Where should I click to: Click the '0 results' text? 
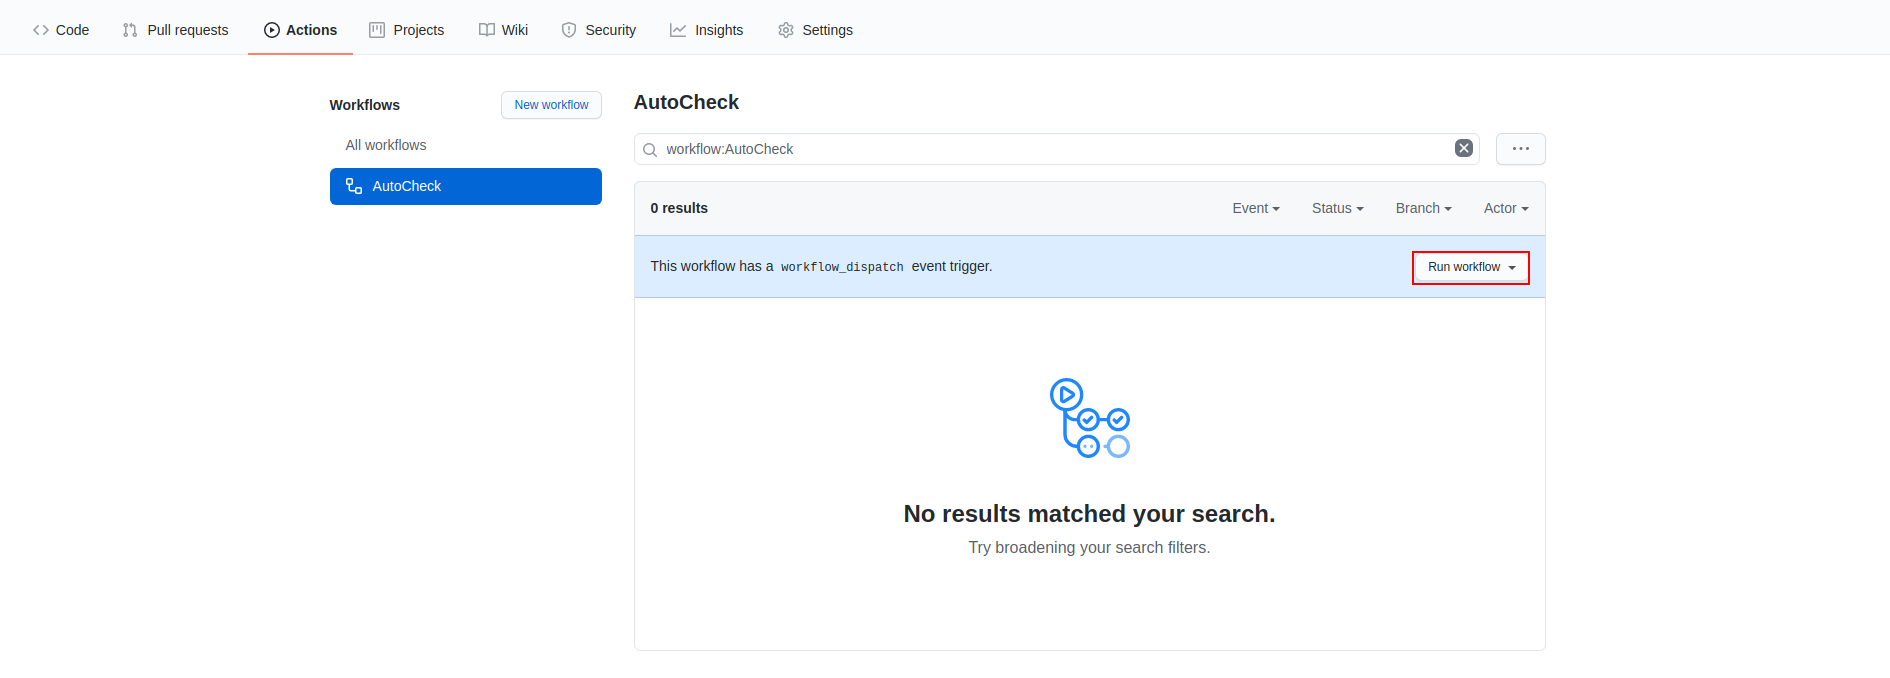tap(679, 208)
